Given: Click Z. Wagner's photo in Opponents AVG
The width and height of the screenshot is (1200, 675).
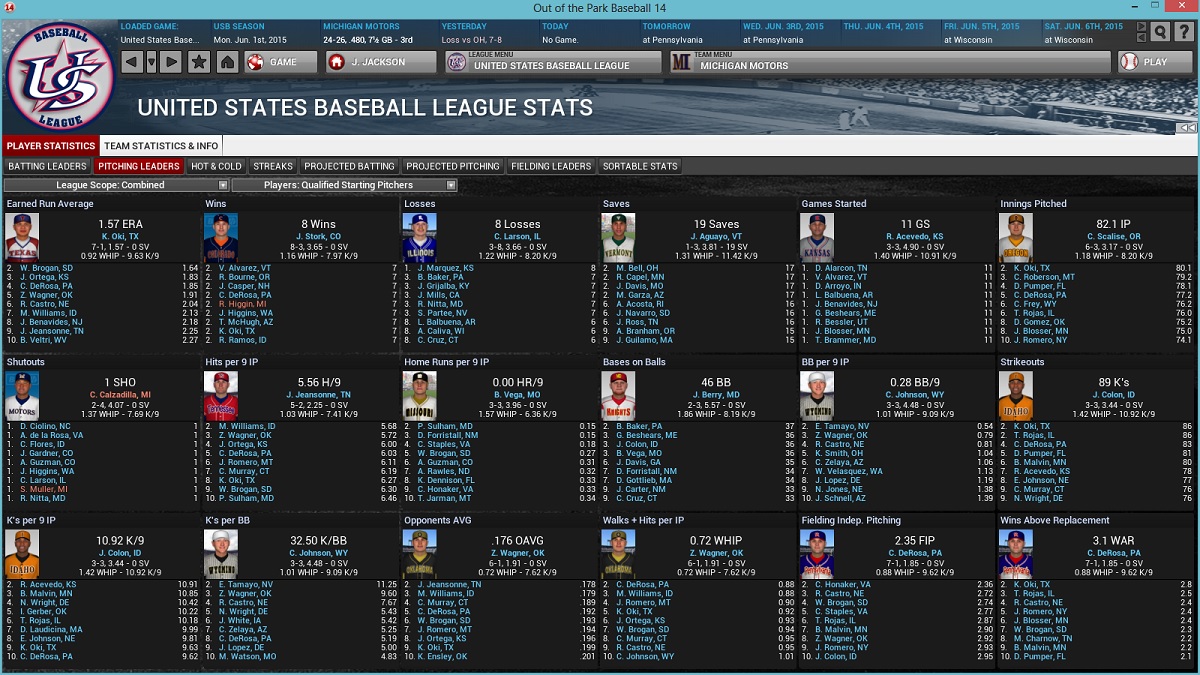Looking at the screenshot, I should coord(420,553).
